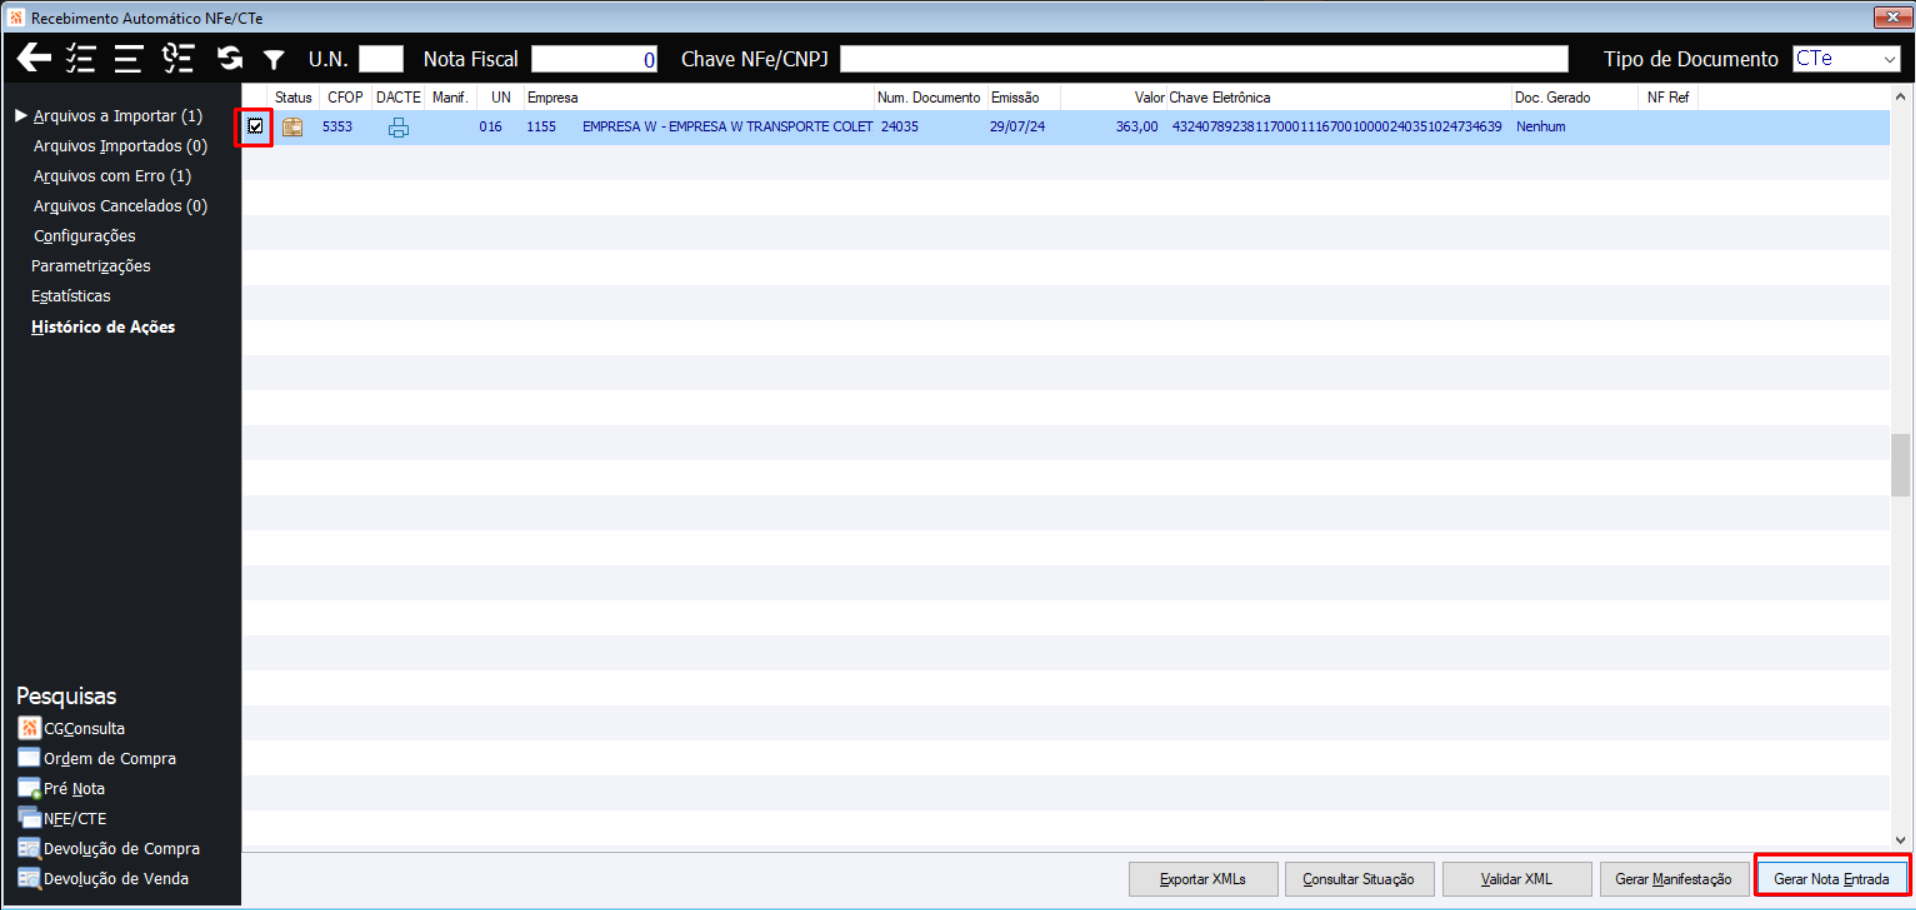Click the Validar XML button

pos(1517,879)
